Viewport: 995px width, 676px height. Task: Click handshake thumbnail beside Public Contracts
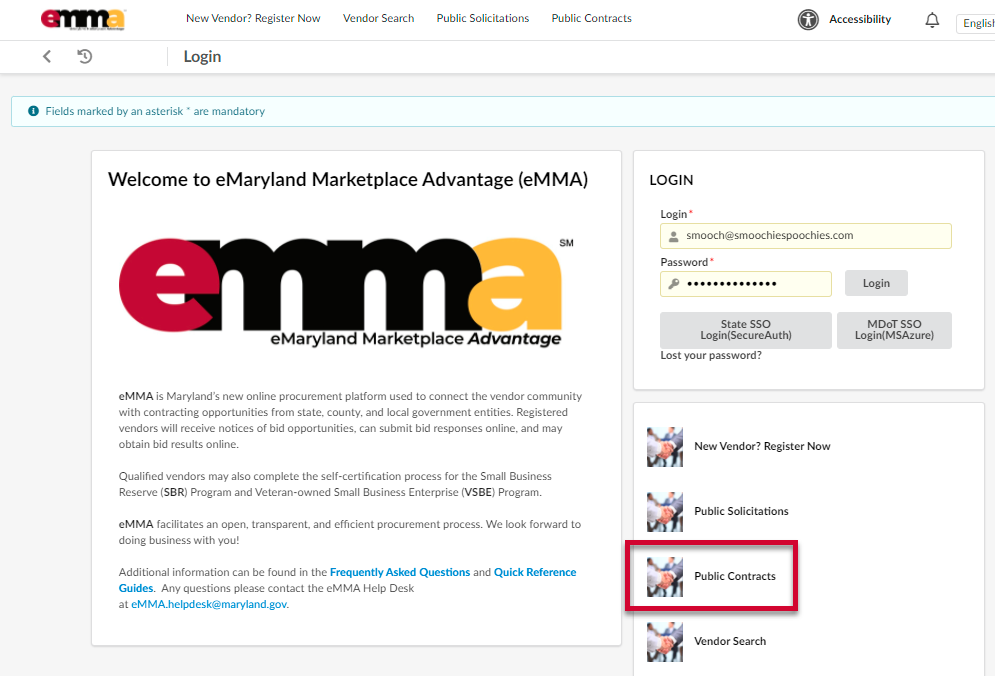tap(664, 576)
